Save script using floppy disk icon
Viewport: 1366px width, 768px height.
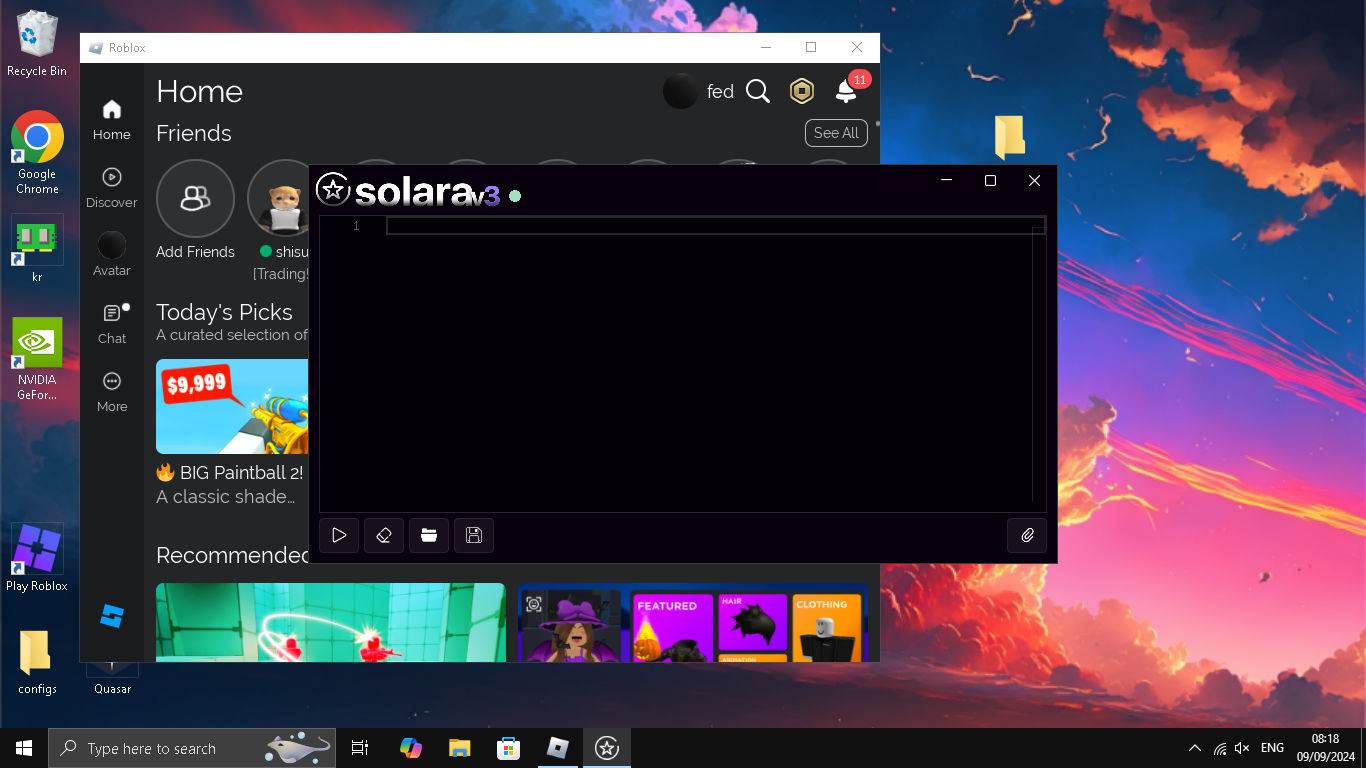pyautogui.click(x=474, y=536)
